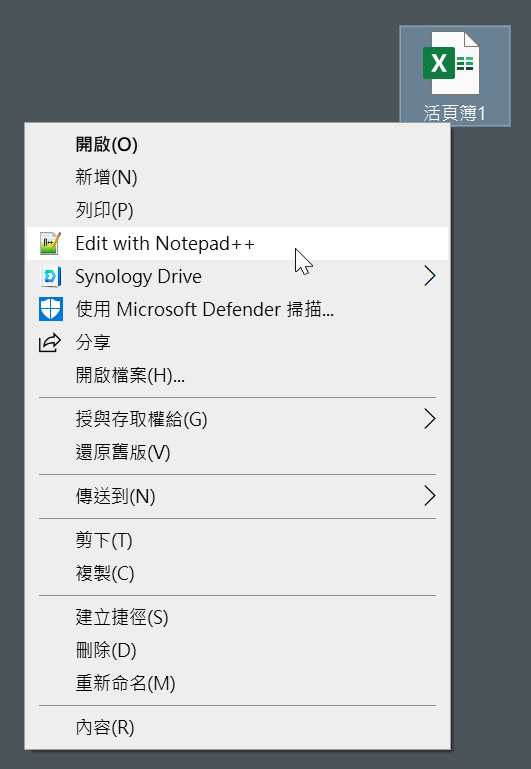This screenshot has height=769, width=531.
Task: Expand the 傳送到(N) submenu arrow
Action: pos(430,496)
